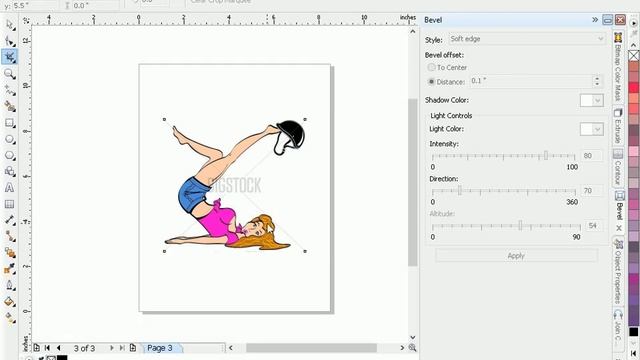Open the Join Curves docker tab
The image size is (640, 360).
618,327
